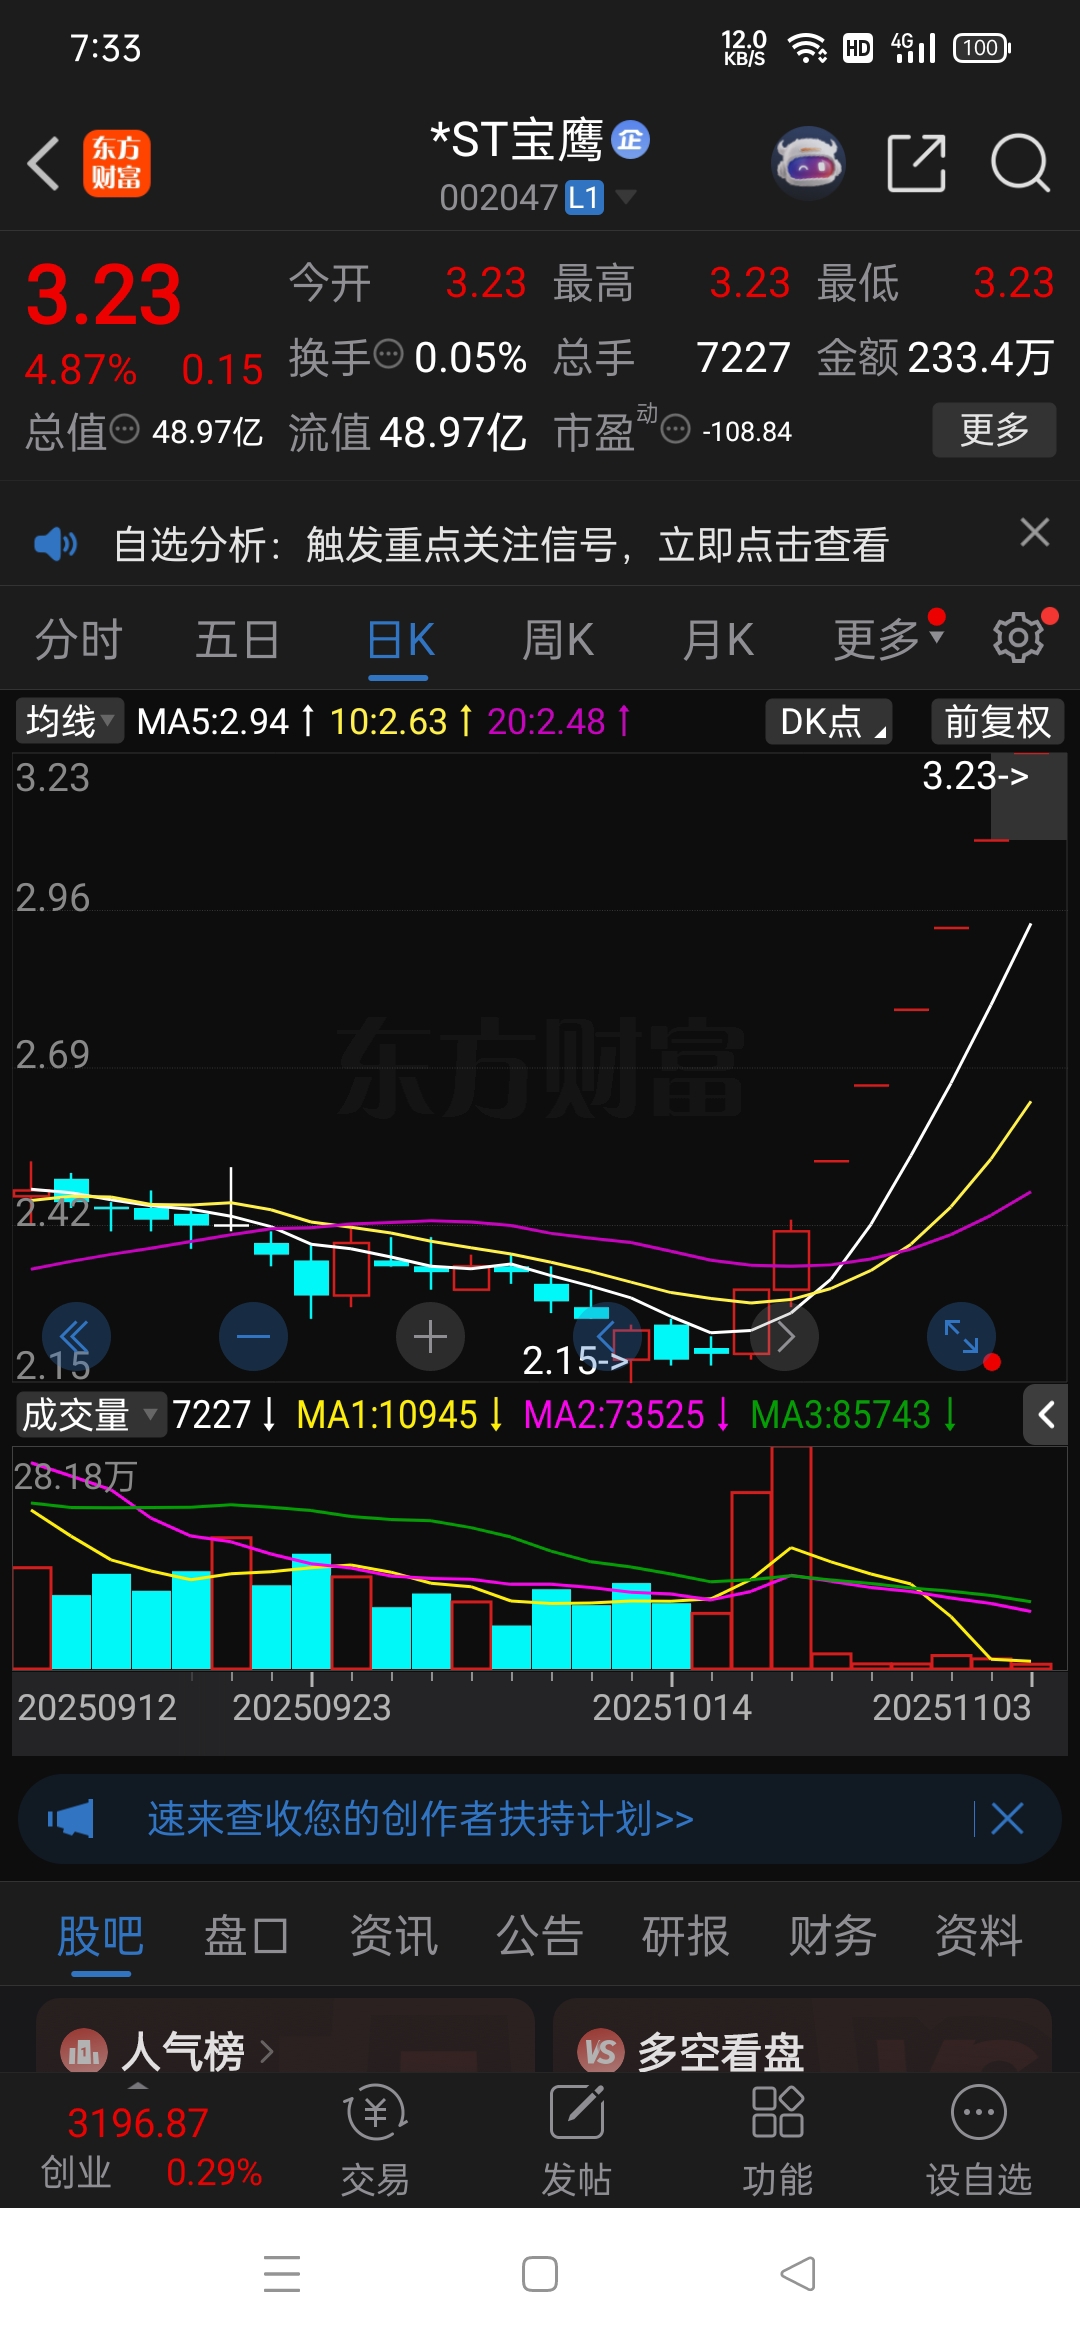Tap the current price 3.23
Viewport: 1080px width, 2340px height.
104,294
